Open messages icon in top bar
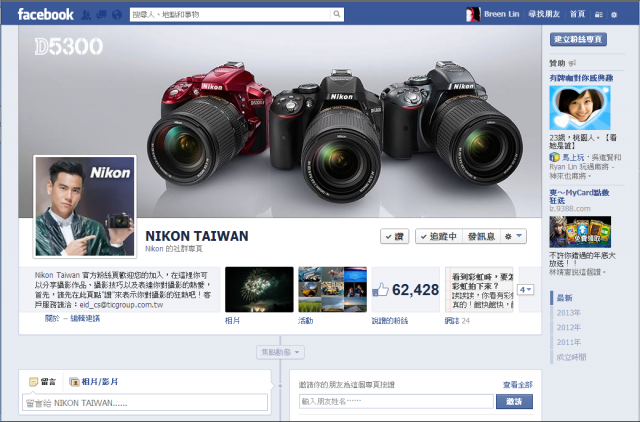The height and width of the screenshot is (422, 640). (x=101, y=15)
